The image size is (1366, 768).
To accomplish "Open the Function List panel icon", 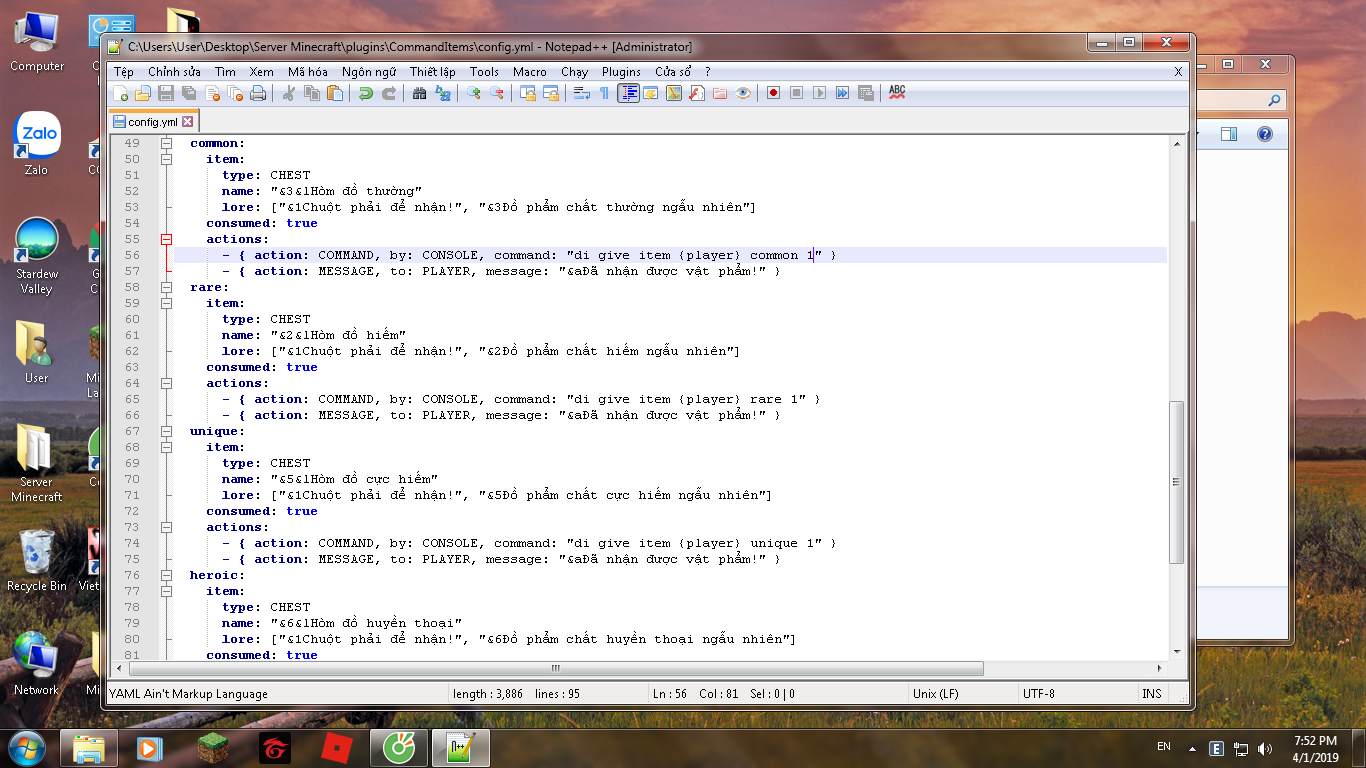I will (697, 93).
